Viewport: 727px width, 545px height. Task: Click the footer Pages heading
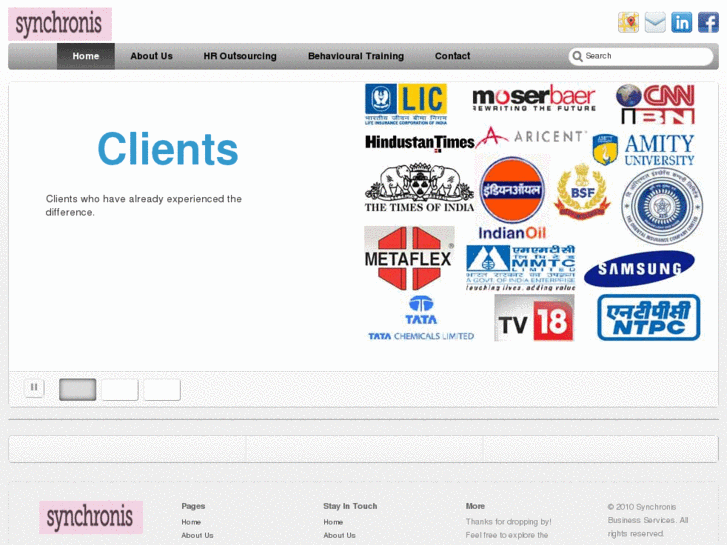click(193, 506)
